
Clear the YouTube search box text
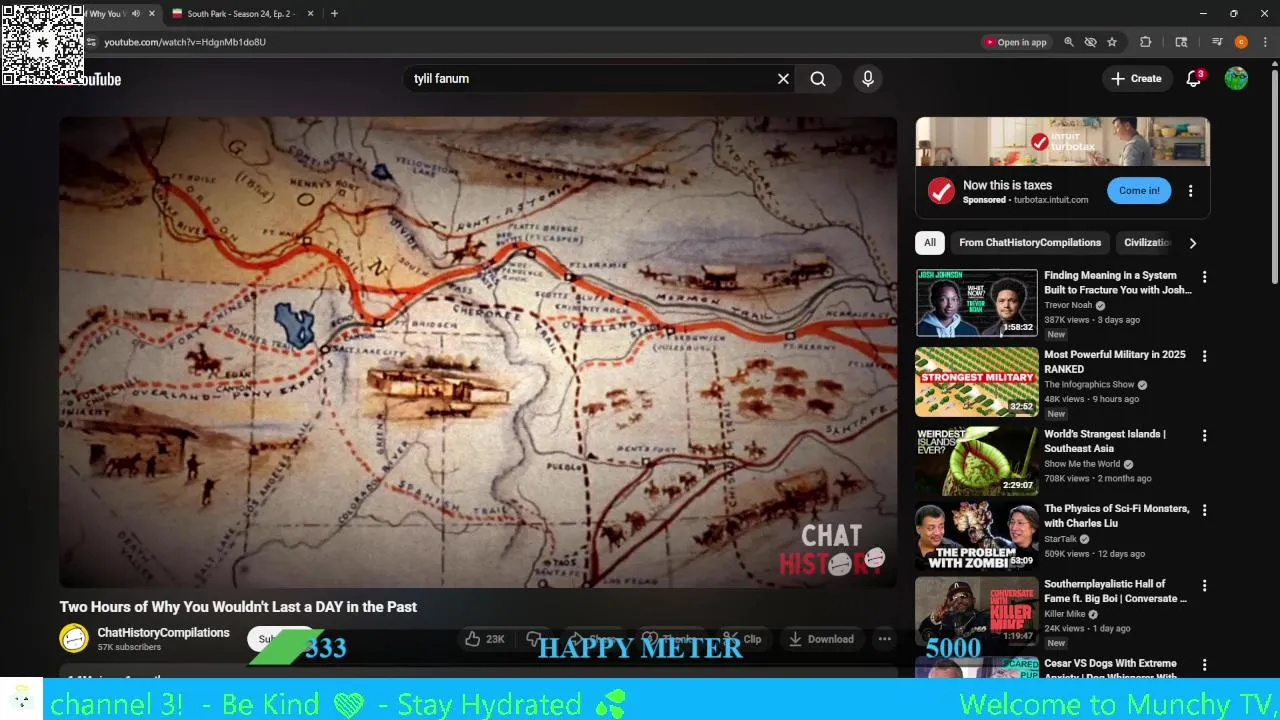[x=783, y=79]
